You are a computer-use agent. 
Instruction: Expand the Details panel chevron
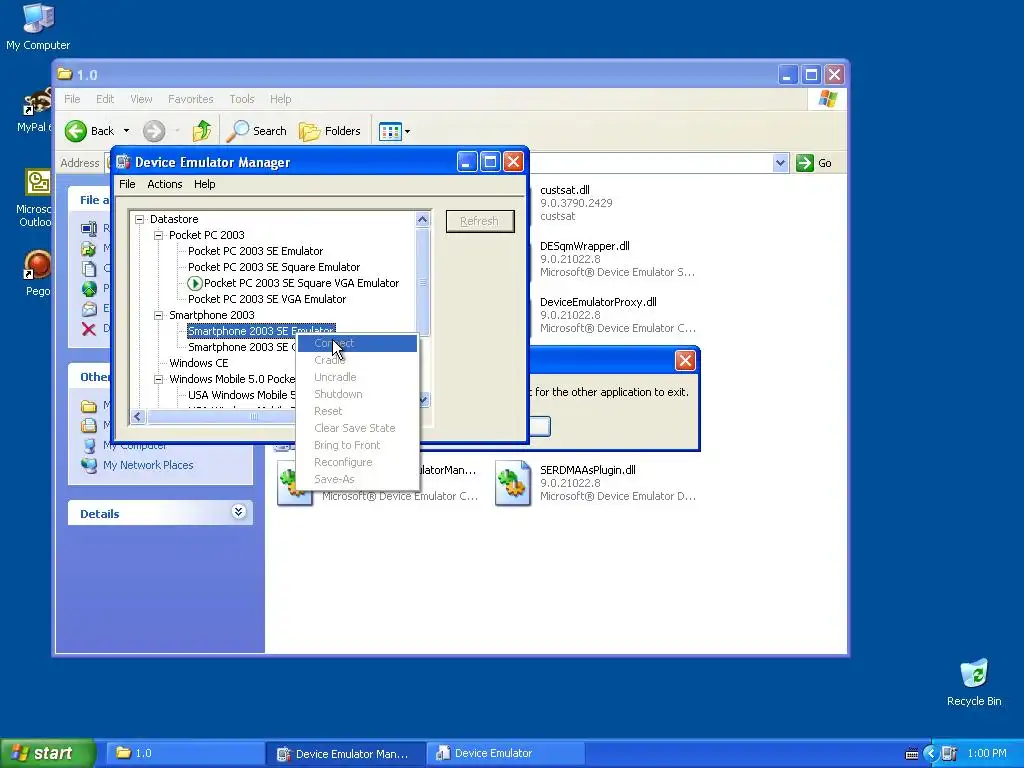[238, 512]
